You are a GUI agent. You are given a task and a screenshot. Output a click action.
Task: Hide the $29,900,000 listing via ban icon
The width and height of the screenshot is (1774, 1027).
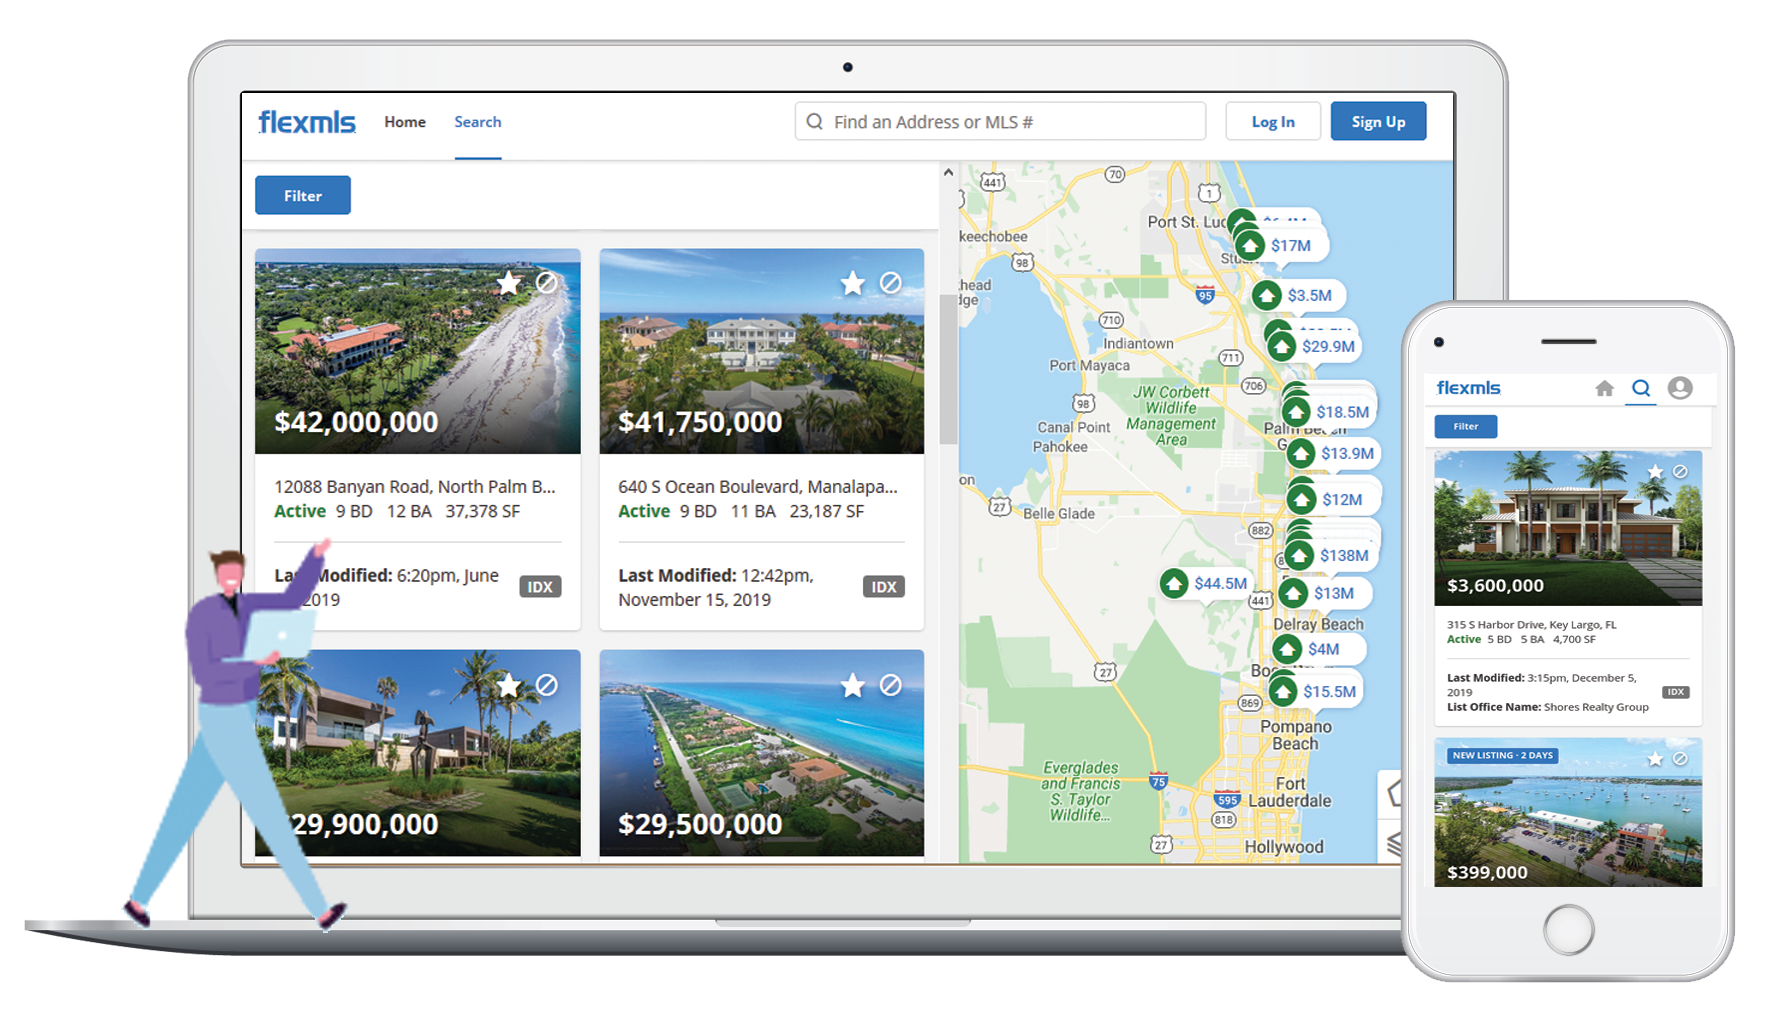click(x=547, y=685)
